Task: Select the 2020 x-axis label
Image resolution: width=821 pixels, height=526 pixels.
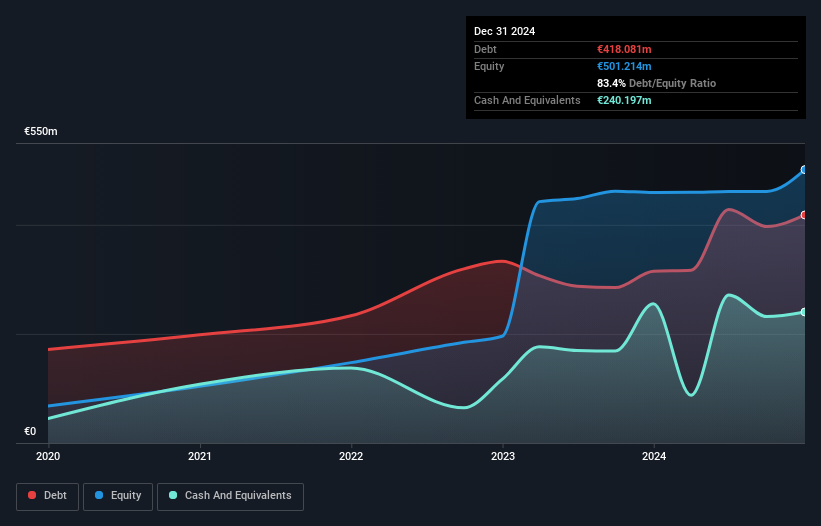Action: [48, 456]
